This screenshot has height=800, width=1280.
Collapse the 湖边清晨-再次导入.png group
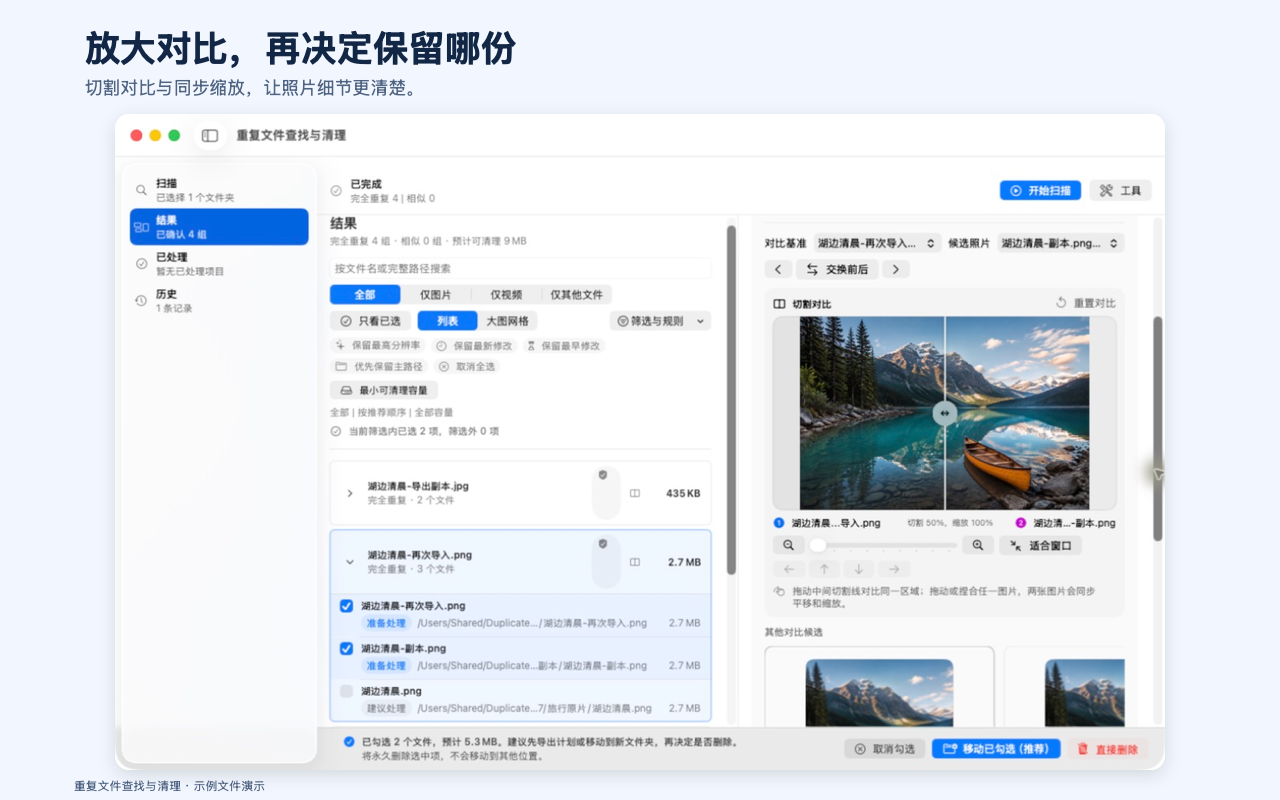click(350, 562)
